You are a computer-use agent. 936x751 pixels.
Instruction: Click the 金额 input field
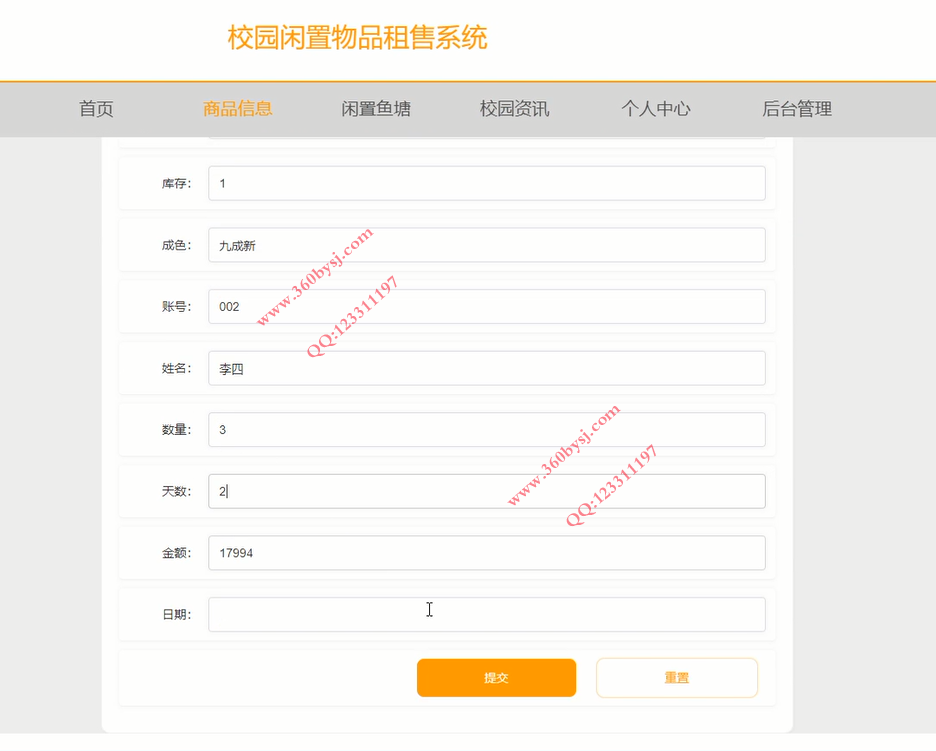(487, 553)
